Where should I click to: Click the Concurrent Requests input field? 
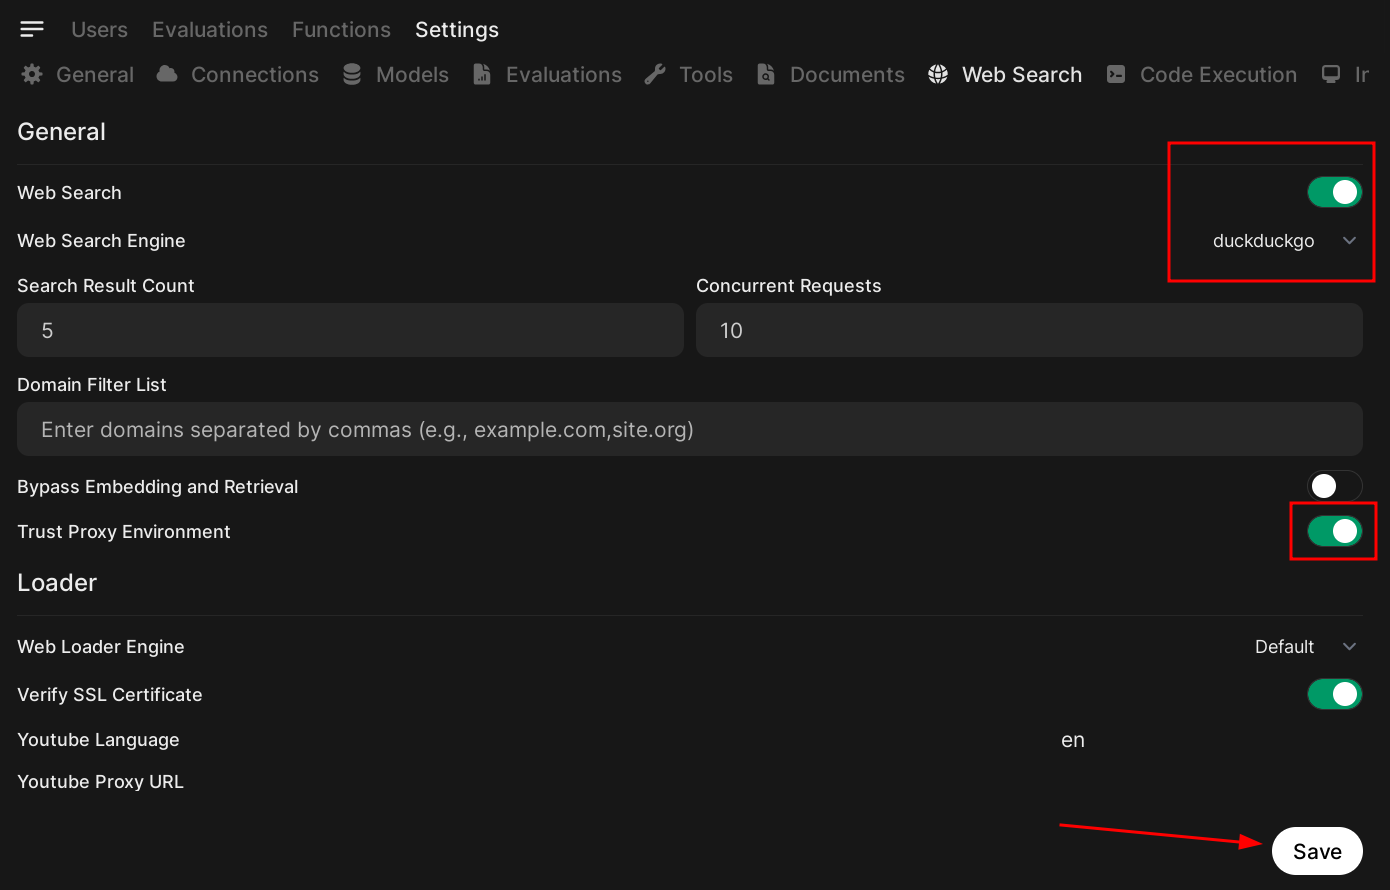[1028, 331]
